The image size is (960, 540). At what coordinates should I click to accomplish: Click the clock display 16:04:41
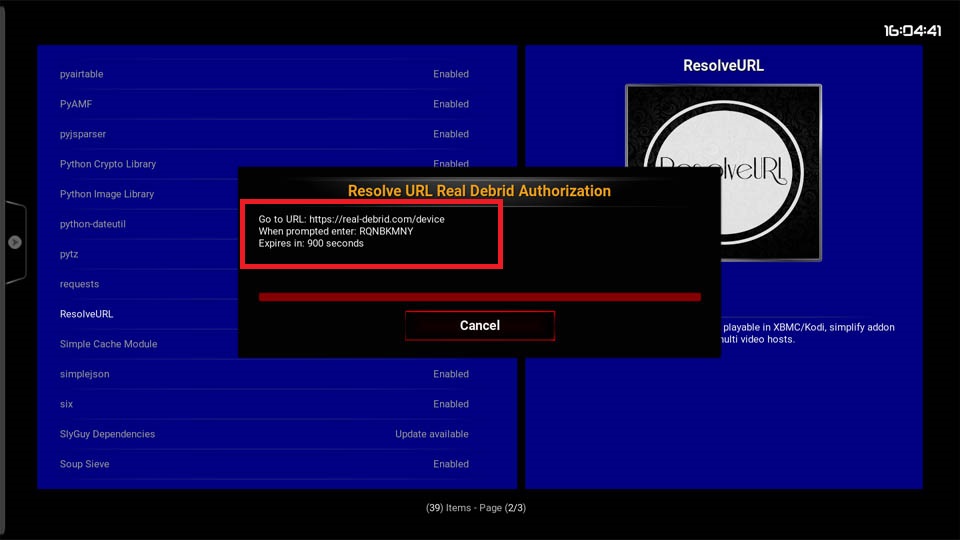click(x=912, y=31)
